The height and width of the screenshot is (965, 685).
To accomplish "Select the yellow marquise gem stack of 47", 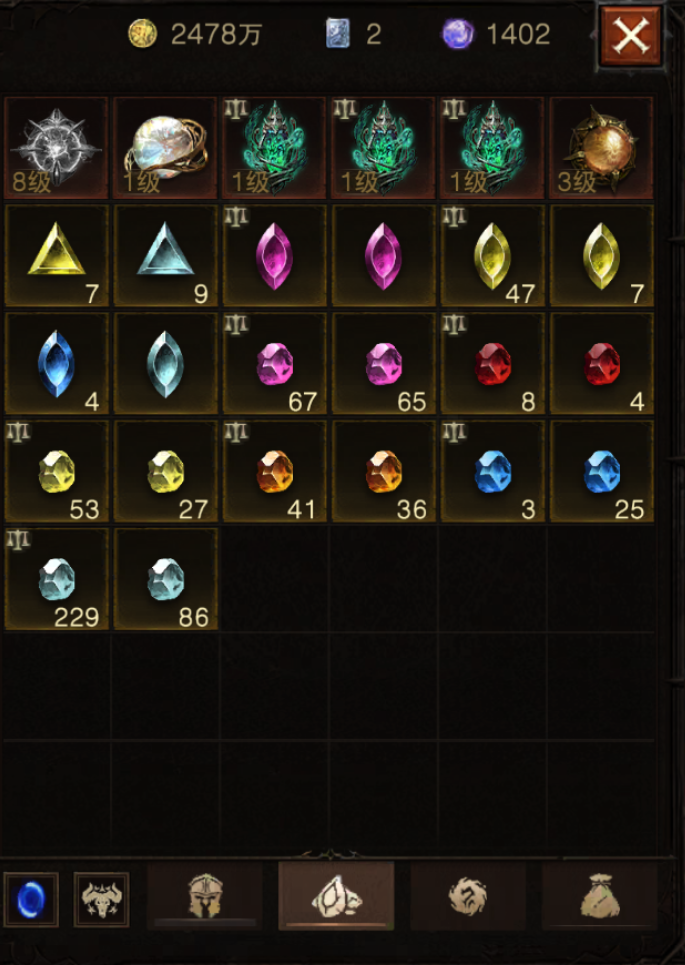I will point(492,255).
